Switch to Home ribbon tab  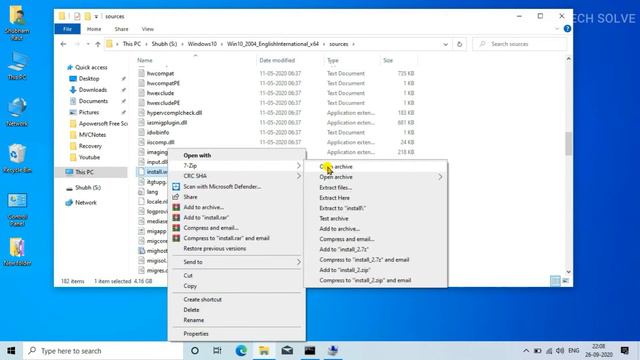pyautogui.click(x=94, y=29)
